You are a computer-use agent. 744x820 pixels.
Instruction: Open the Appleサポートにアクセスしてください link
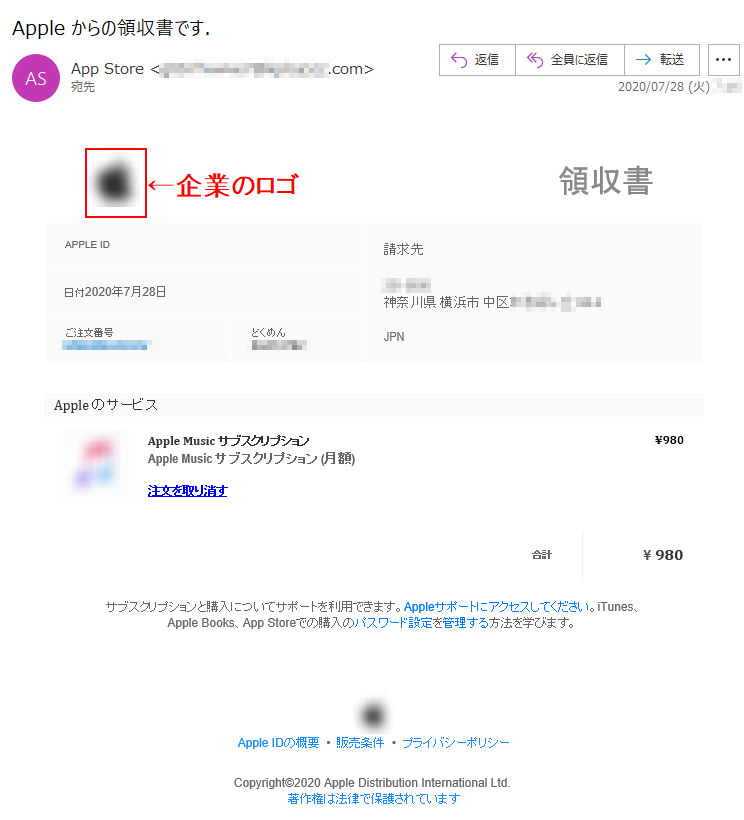tap(497, 607)
